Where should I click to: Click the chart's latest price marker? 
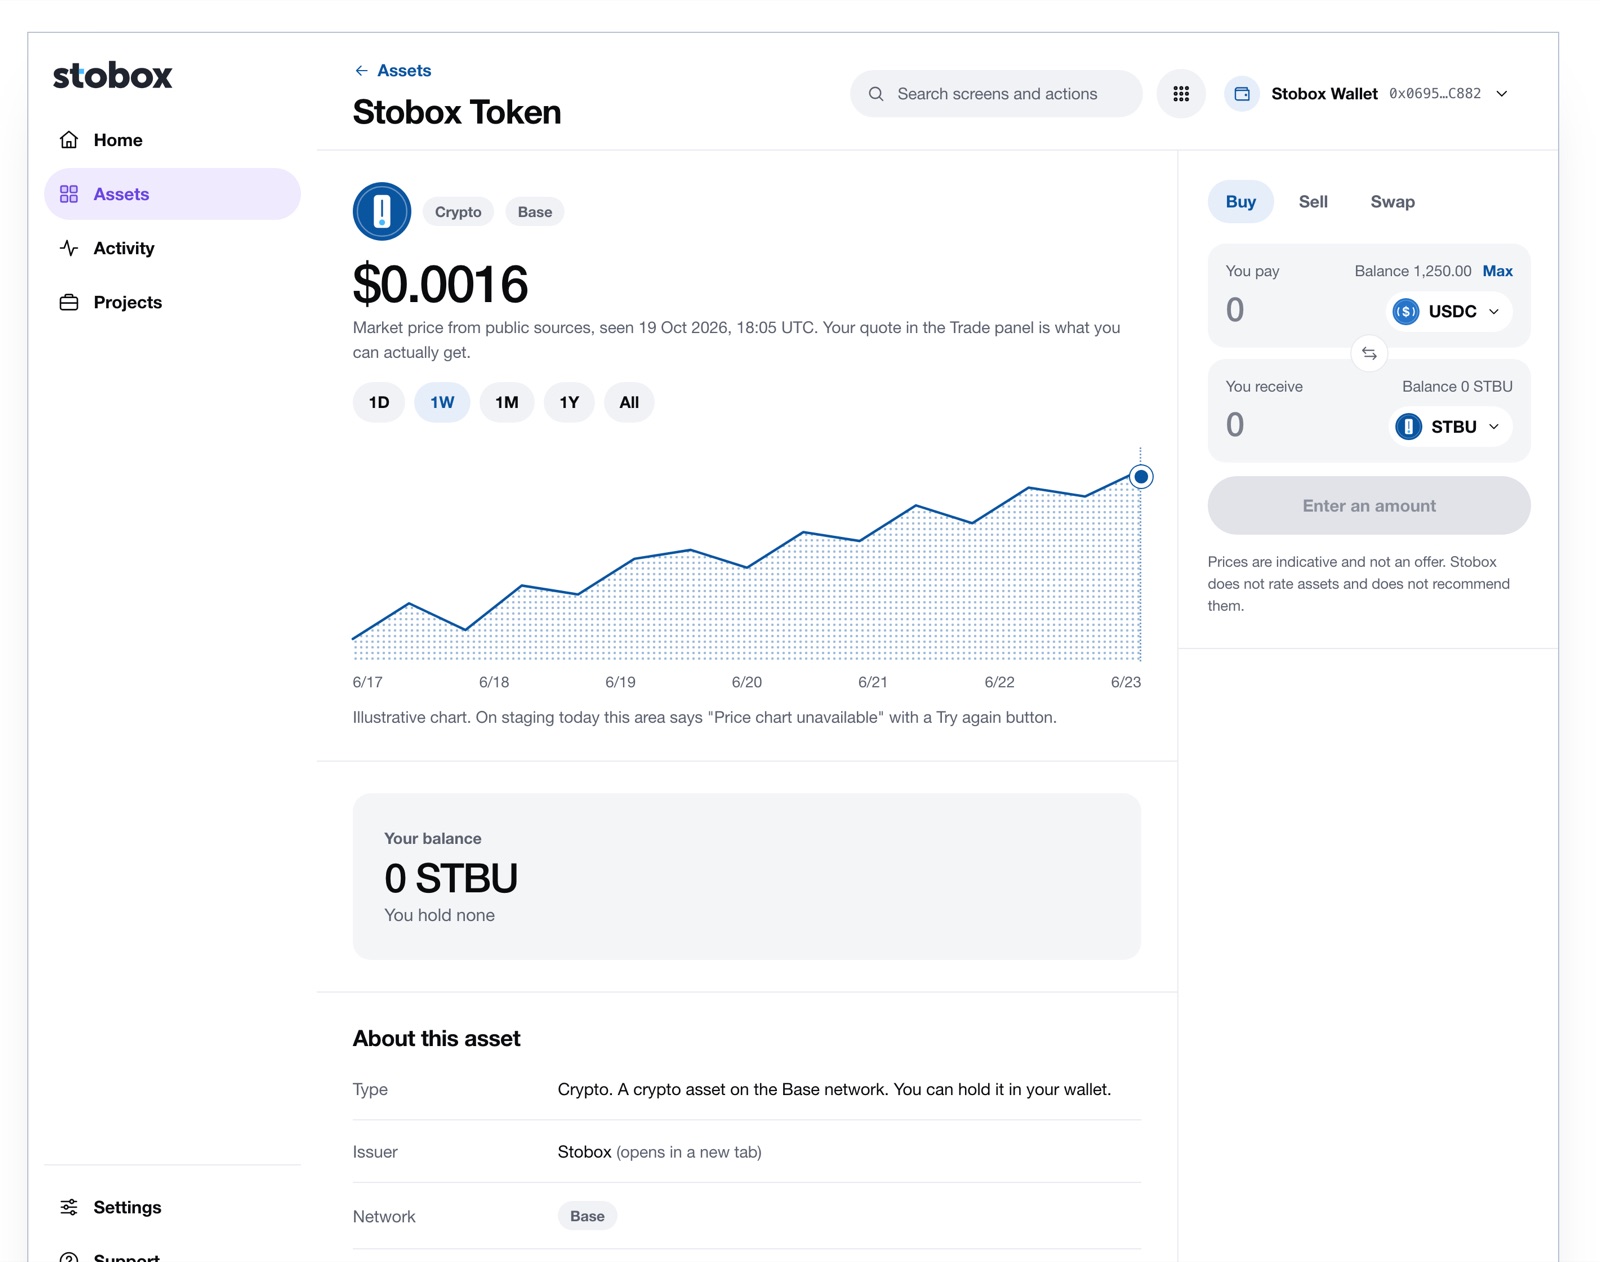click(1141, 477)
